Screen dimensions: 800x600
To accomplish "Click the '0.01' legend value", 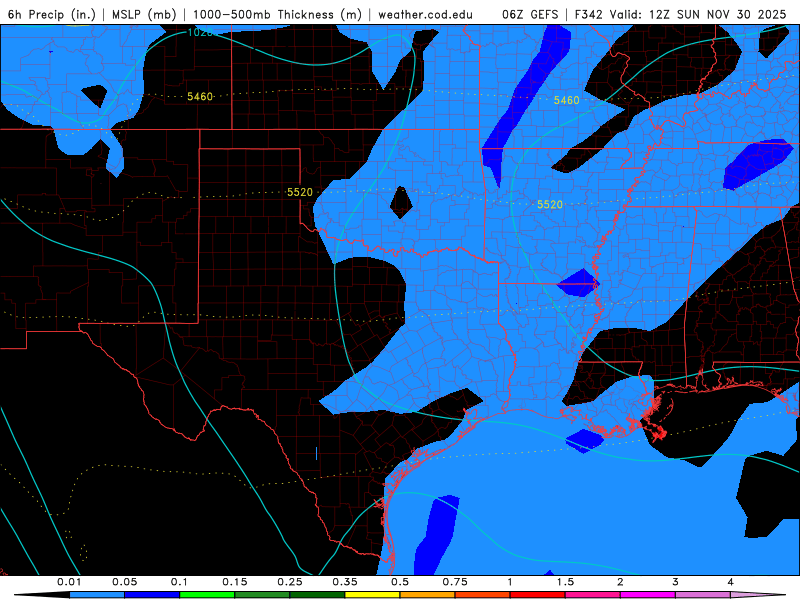I will click(69, 582).
